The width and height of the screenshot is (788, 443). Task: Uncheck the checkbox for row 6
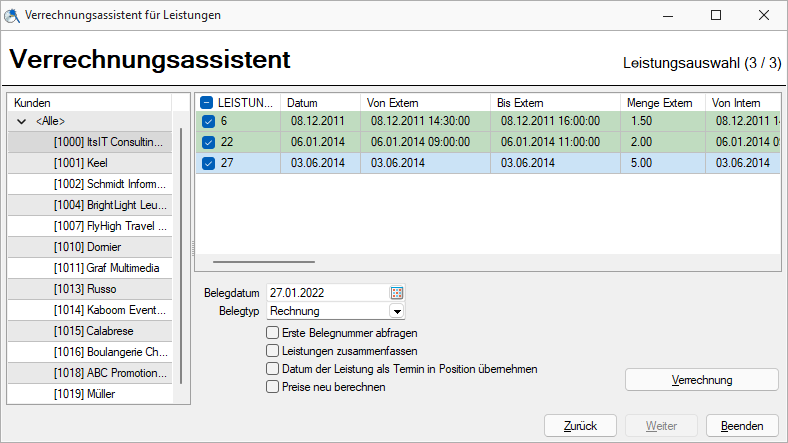coord(208,121)
